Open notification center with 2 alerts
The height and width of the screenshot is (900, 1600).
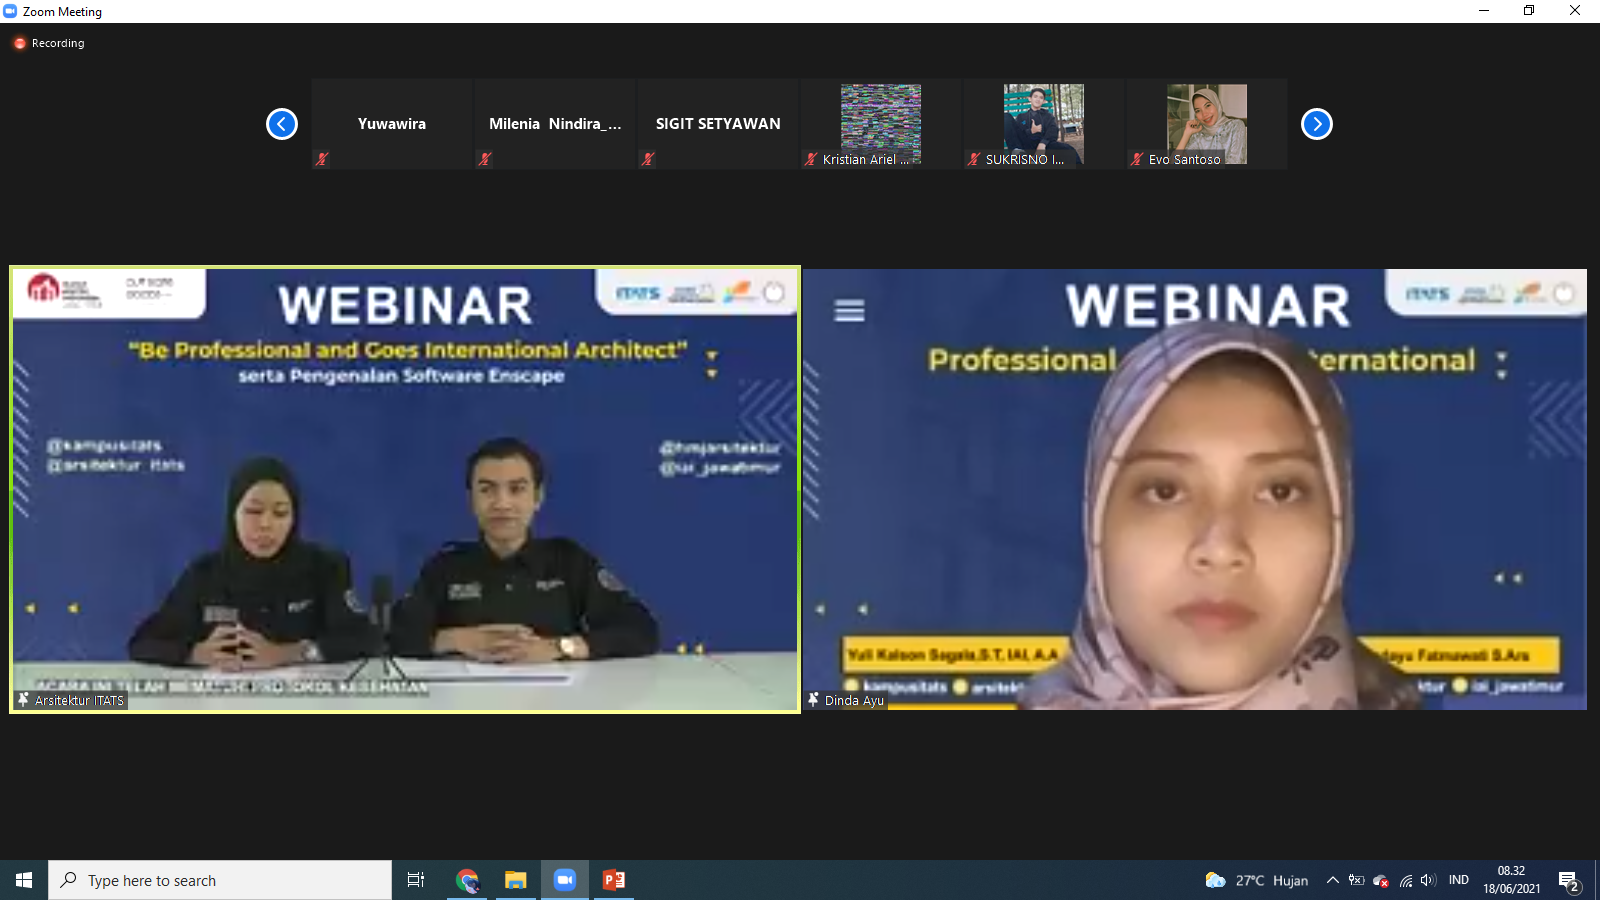point(1568,881)
